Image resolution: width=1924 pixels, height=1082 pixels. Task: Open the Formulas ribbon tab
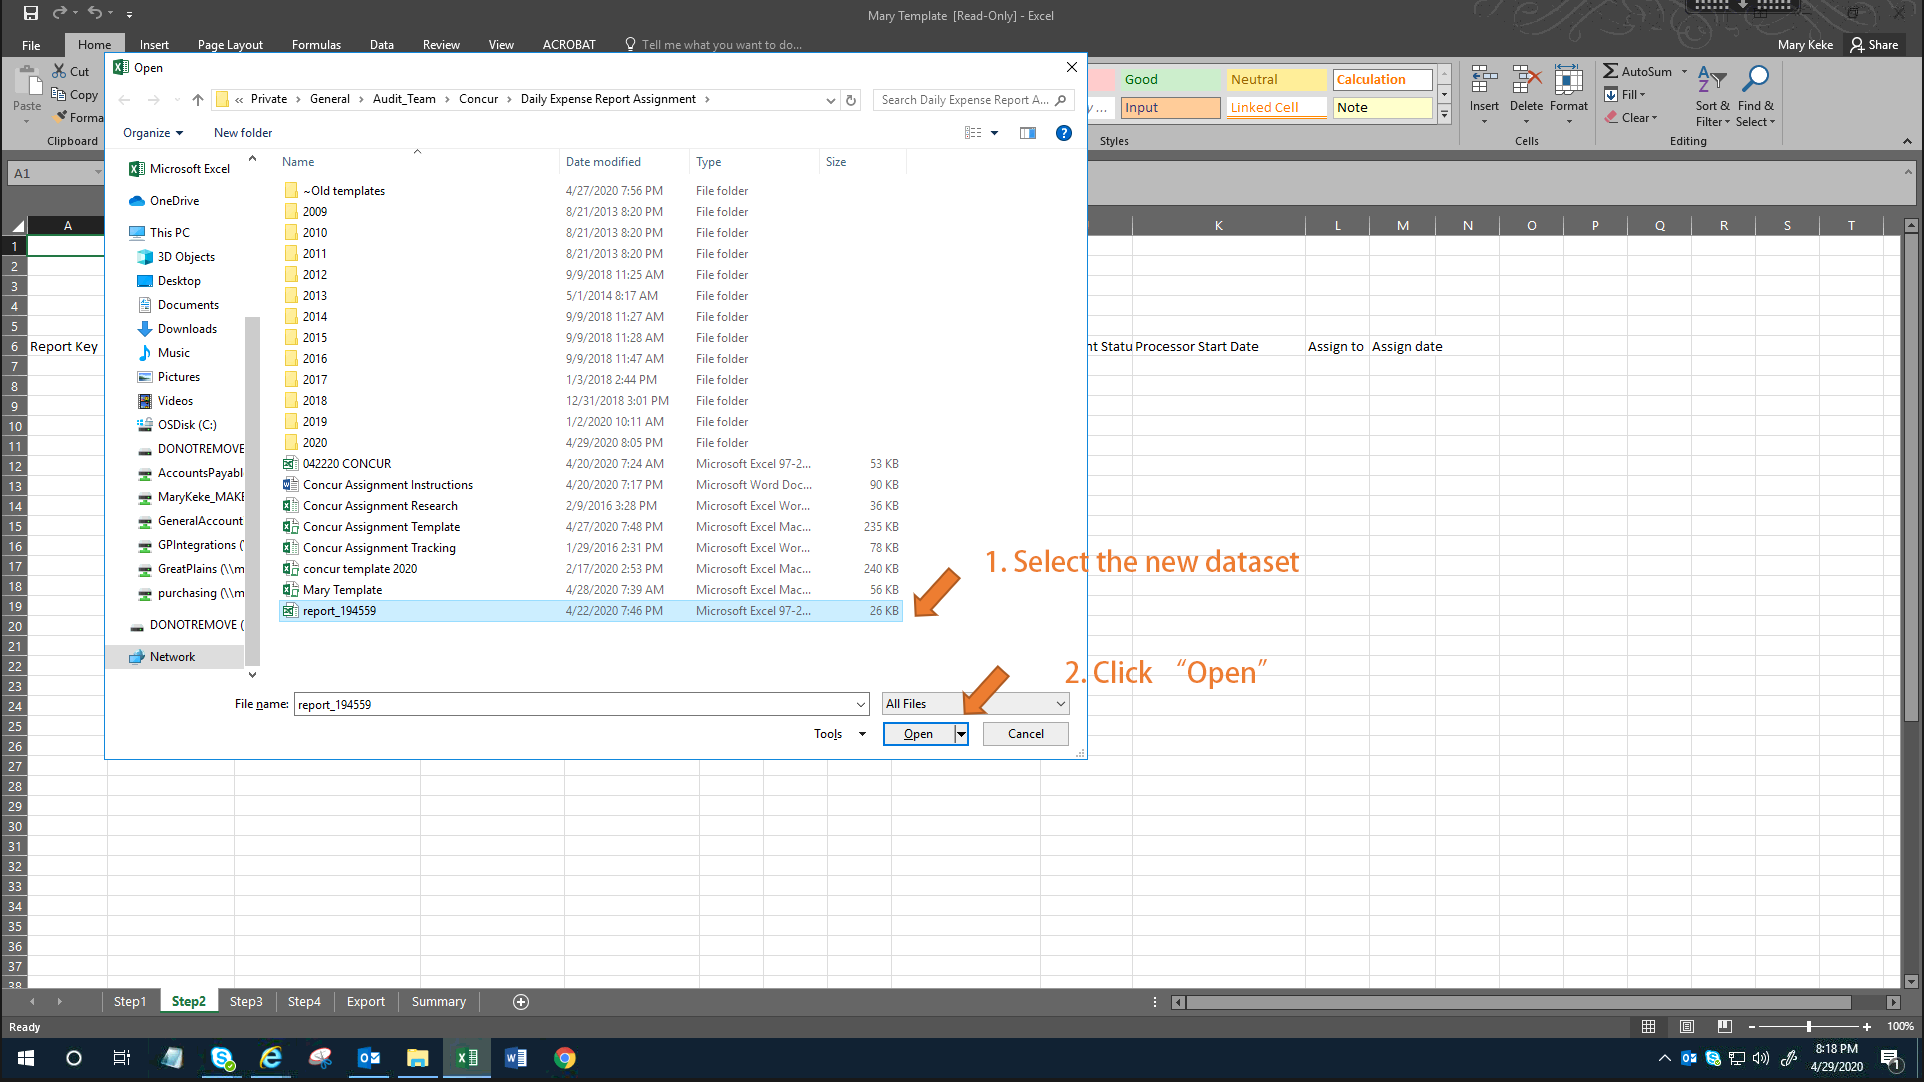tap(316, 45)
